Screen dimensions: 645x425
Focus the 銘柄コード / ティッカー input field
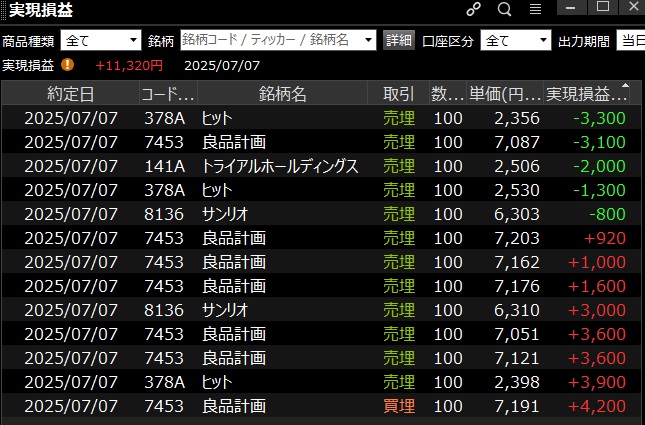pyautogui.click(x=271, y=40)
